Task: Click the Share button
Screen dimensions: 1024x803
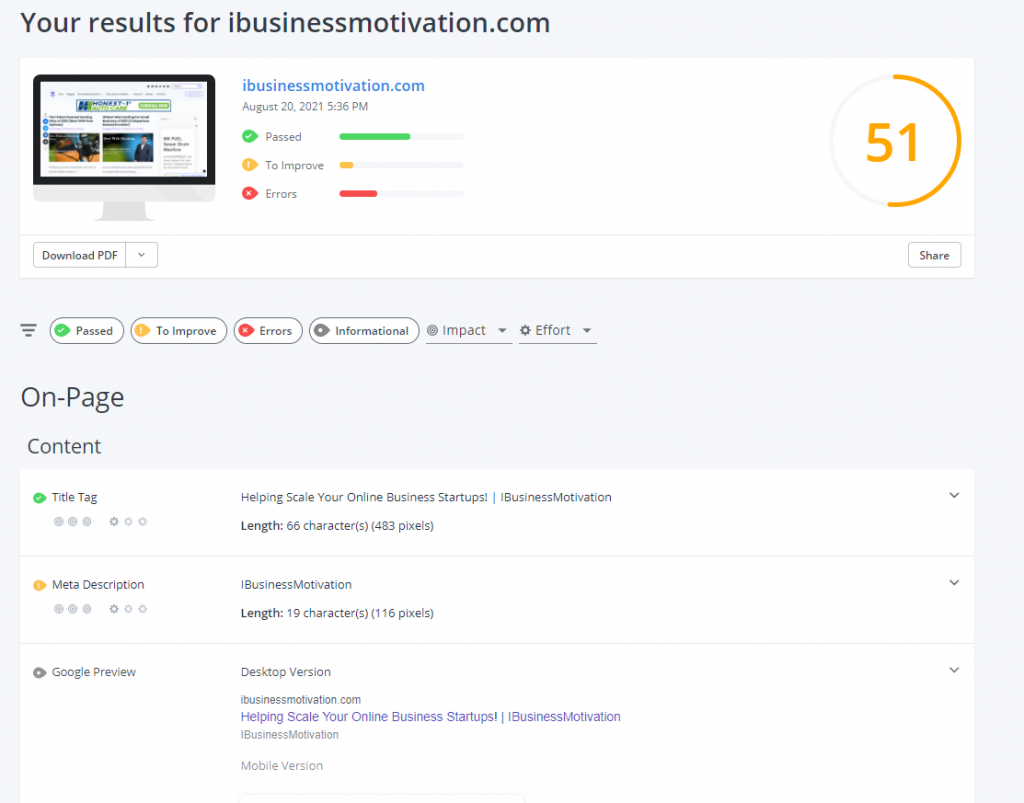Action: coord(935,255)
